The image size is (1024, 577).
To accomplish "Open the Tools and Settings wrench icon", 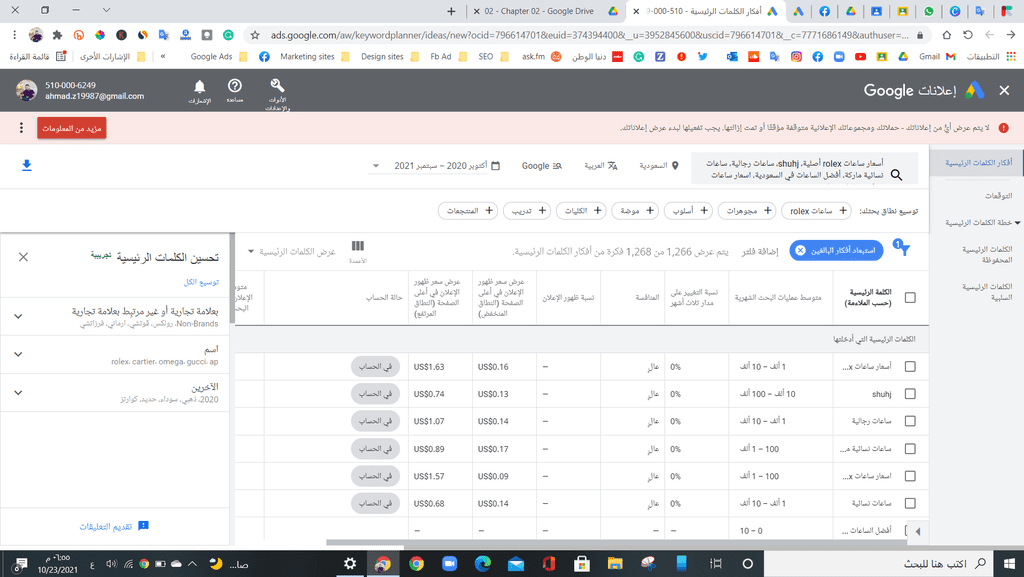I will (x=278, y=85).
